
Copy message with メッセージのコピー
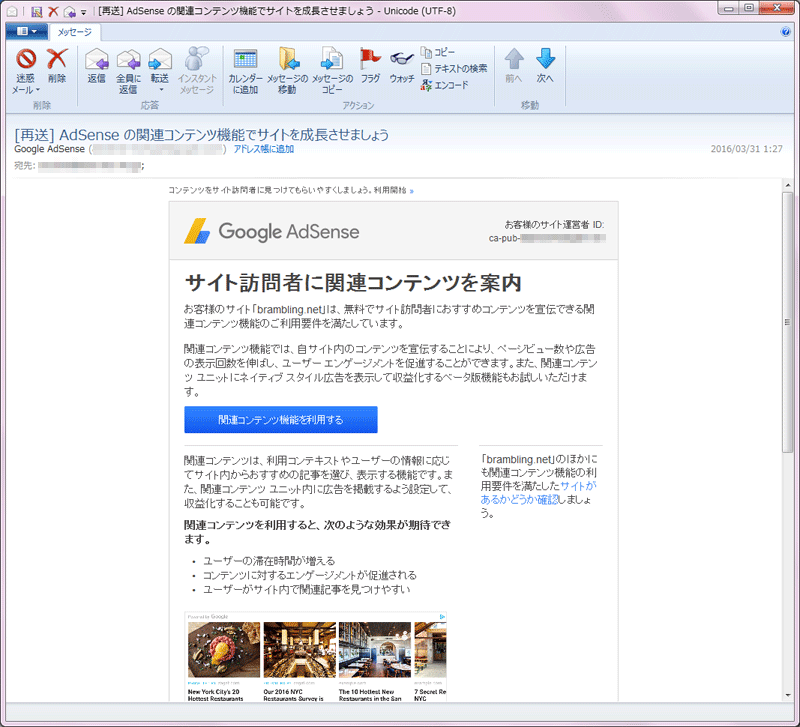point(332,71)
